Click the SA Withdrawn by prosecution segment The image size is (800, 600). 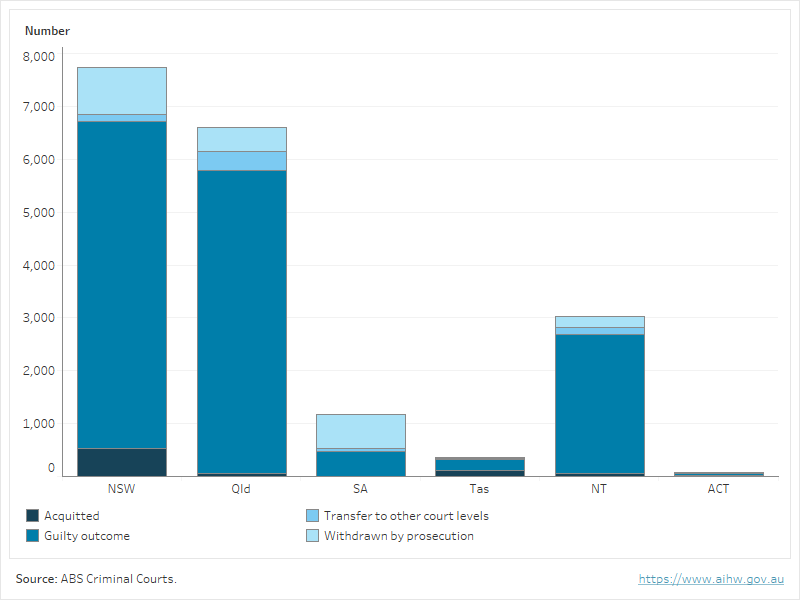tap(361, 431)
